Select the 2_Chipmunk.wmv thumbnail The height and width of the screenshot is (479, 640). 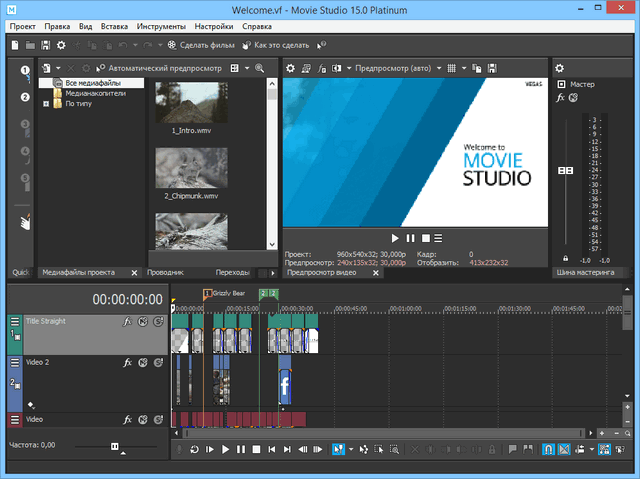coord(191,168)
